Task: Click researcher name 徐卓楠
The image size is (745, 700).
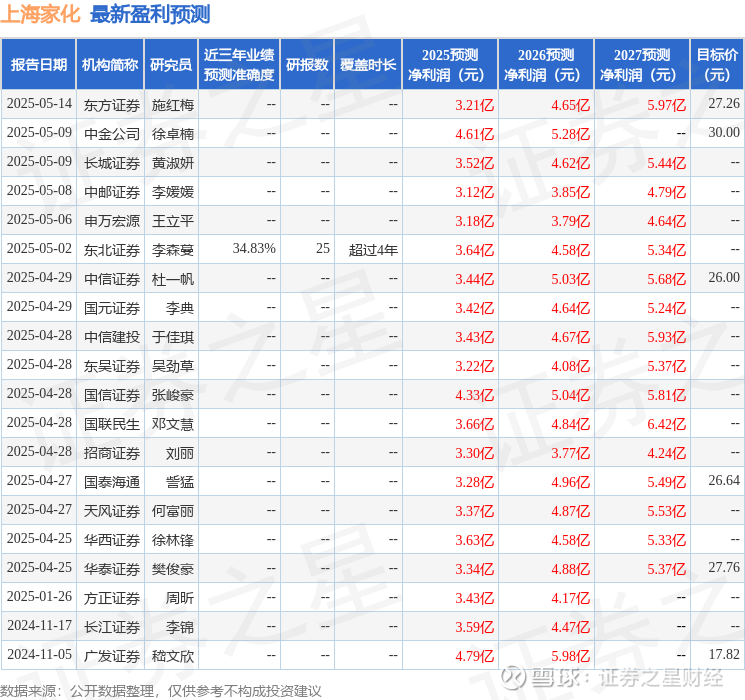Action: (x=172, y=134)
